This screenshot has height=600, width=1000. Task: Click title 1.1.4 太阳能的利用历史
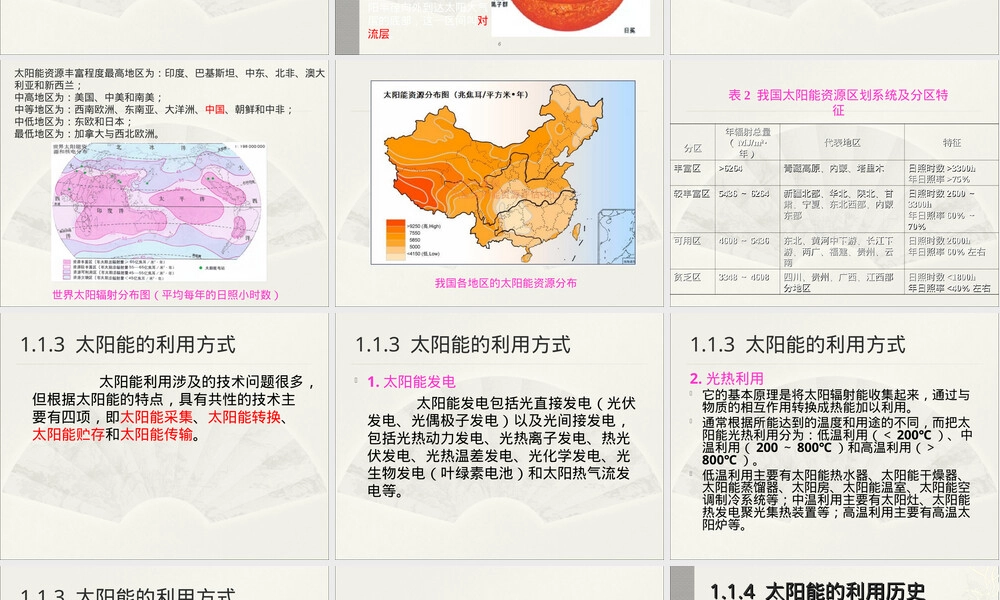pos(817,591)
